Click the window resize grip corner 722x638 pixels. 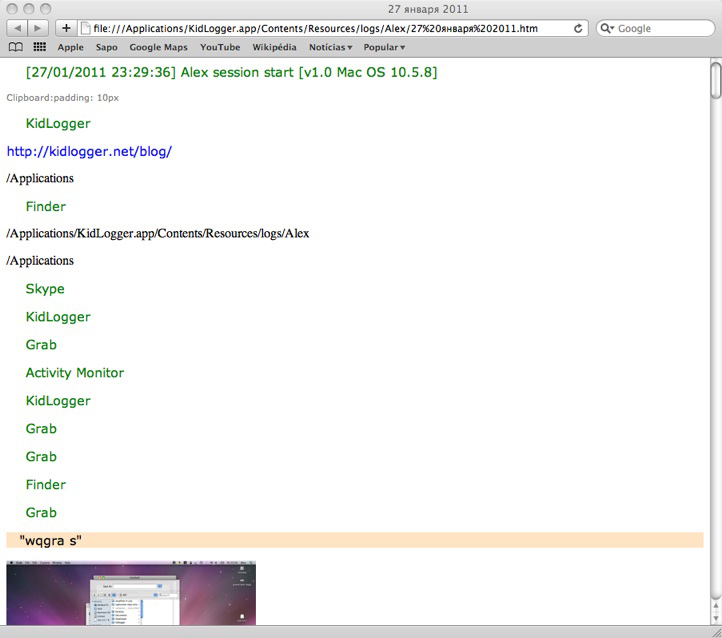tap(716, 632)
